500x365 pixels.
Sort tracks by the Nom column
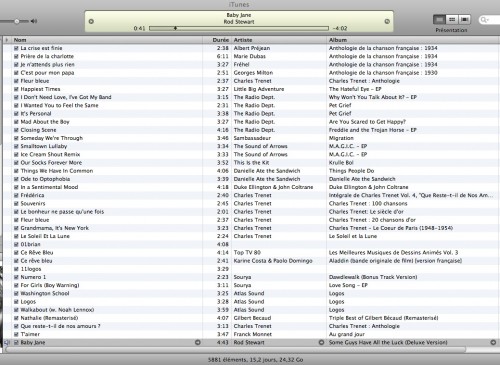[107, 40]
